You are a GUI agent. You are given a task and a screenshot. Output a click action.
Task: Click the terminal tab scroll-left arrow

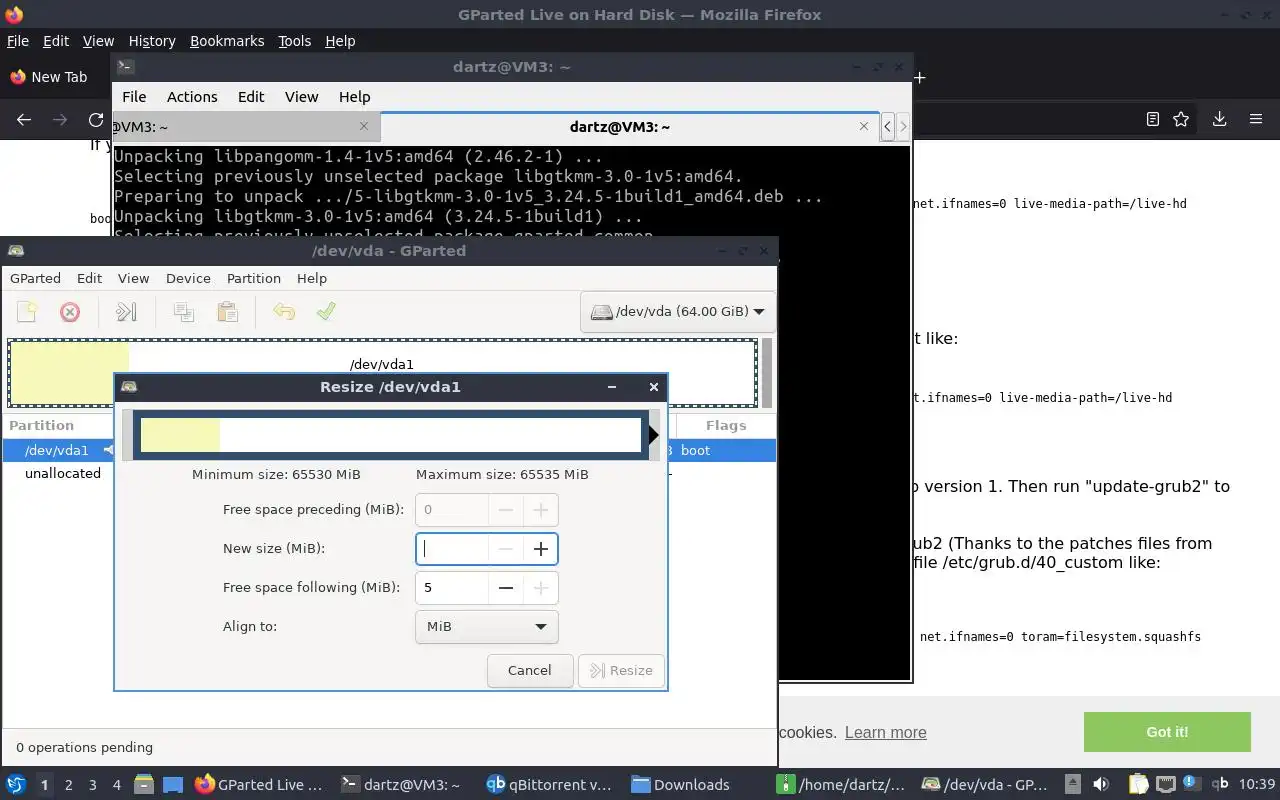coord(887,126)
